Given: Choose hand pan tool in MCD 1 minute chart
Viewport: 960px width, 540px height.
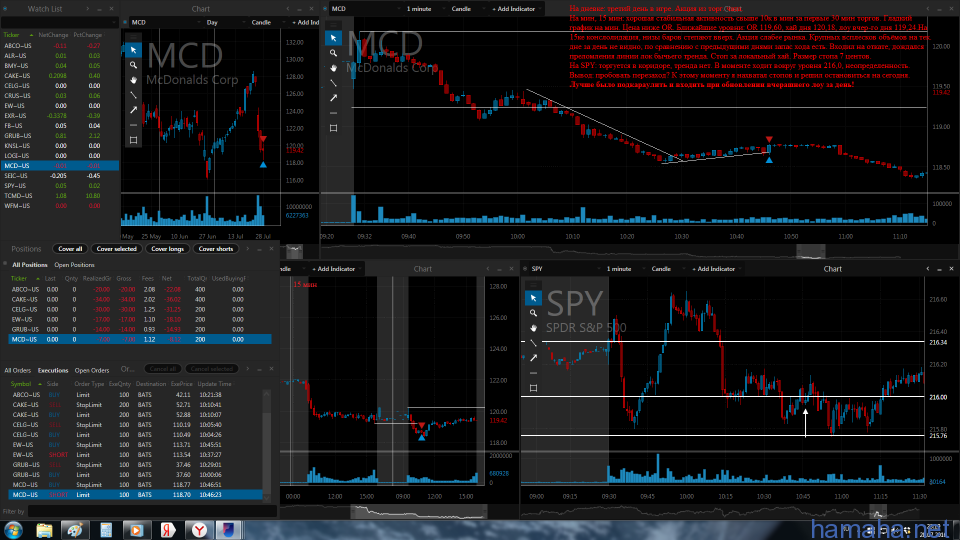Looking at the screenshot, I should click(333, 68).
